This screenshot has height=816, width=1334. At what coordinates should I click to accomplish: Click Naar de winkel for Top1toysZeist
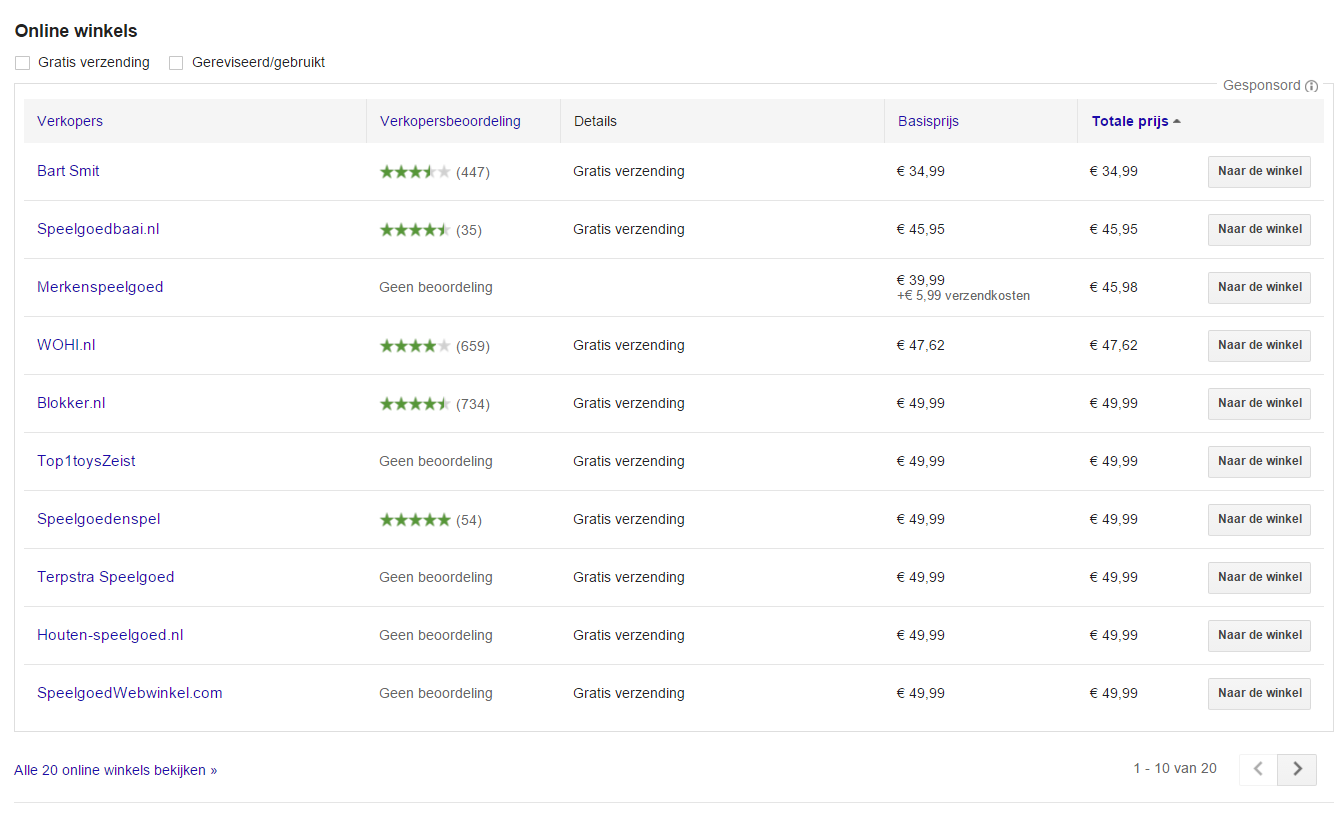coord(1259,461)
